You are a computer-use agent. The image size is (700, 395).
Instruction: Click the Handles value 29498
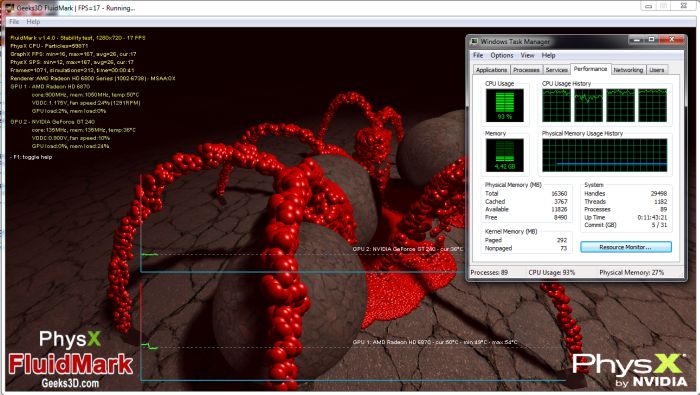659,193
